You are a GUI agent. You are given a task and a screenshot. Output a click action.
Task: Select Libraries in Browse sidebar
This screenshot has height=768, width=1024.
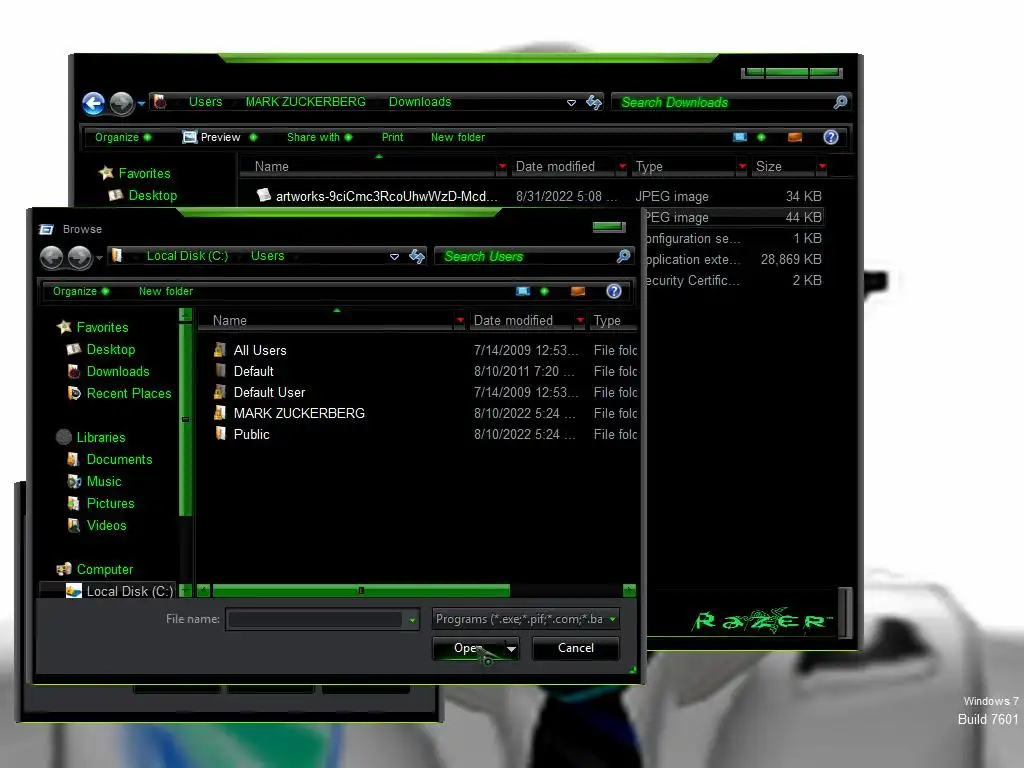pos(101,438)
